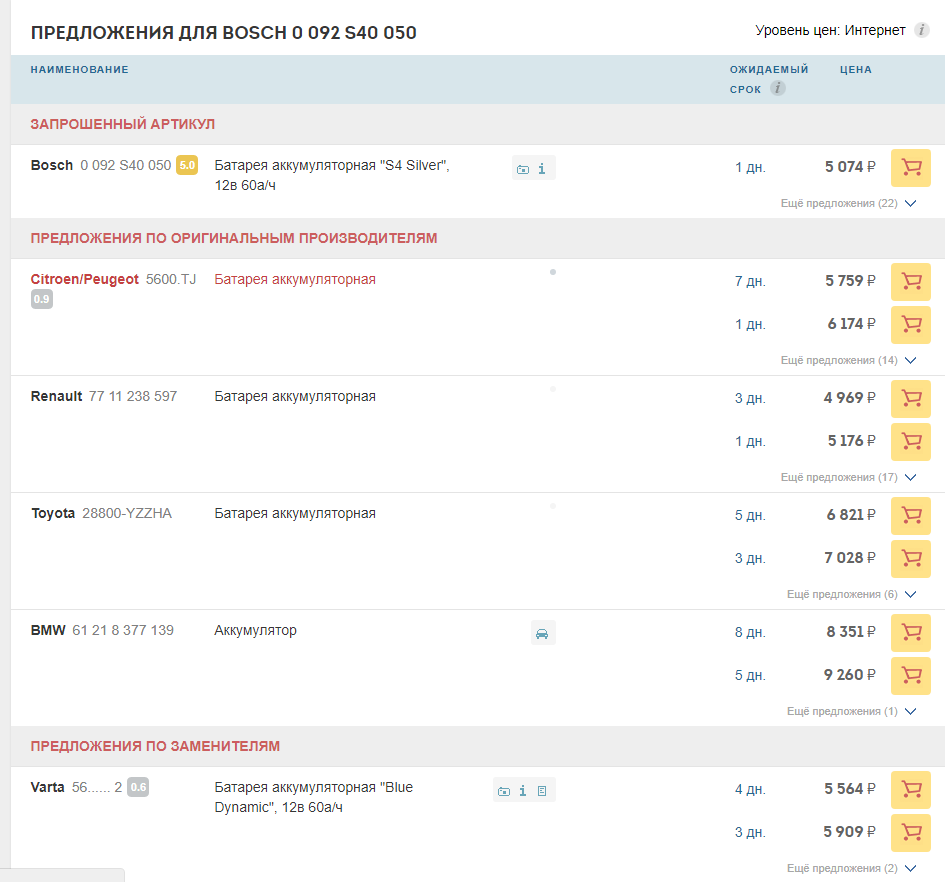Show 17 more Renault offers
Viewport: 945px width, 882px height.
tap(848, 477)
